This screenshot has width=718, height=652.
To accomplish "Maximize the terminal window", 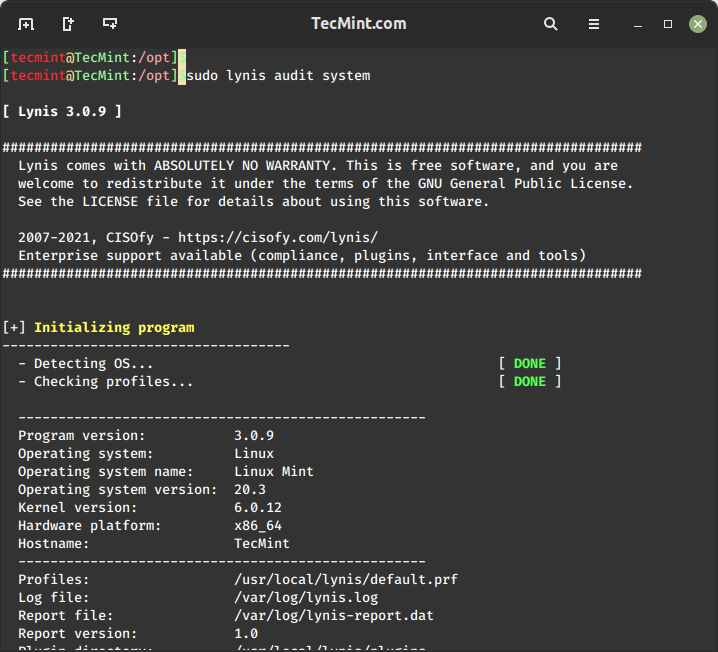I will pos(668,23).
